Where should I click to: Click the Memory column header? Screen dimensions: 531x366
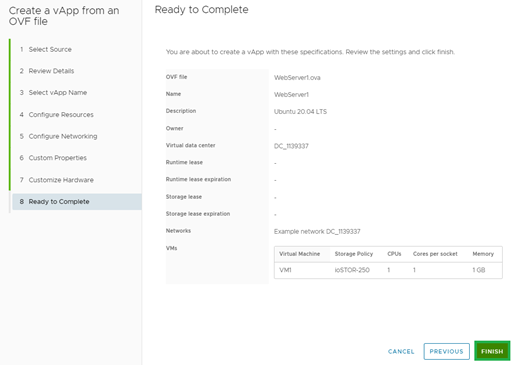[483, 254]
